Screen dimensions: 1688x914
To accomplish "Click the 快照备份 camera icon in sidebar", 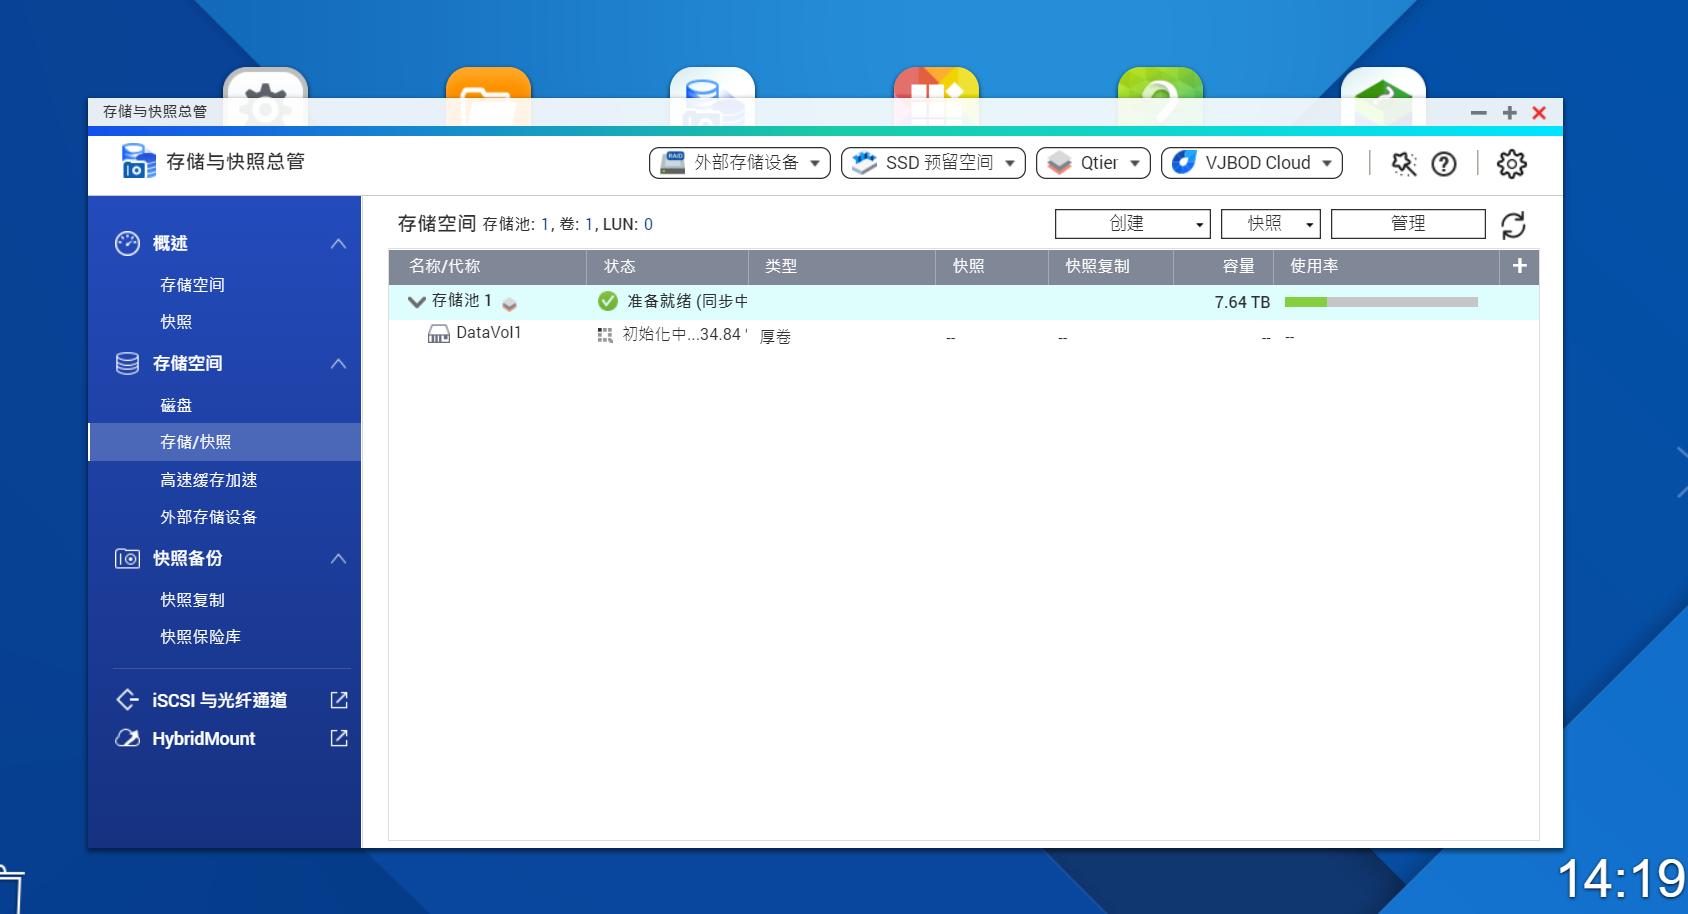I will [127, 559].
